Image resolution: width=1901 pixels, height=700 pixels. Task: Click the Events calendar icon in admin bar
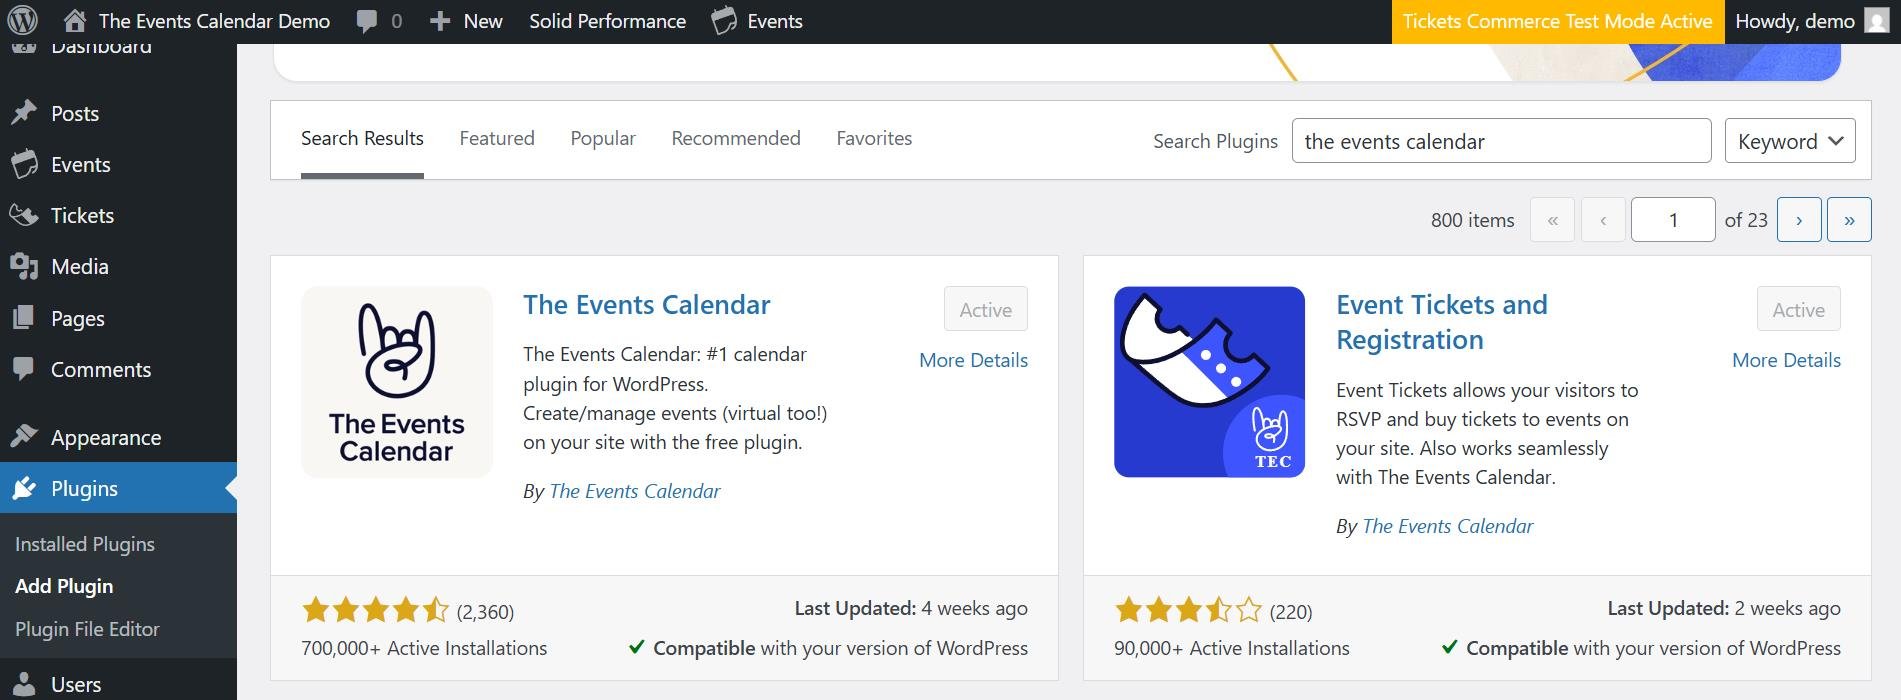[724, 21]
